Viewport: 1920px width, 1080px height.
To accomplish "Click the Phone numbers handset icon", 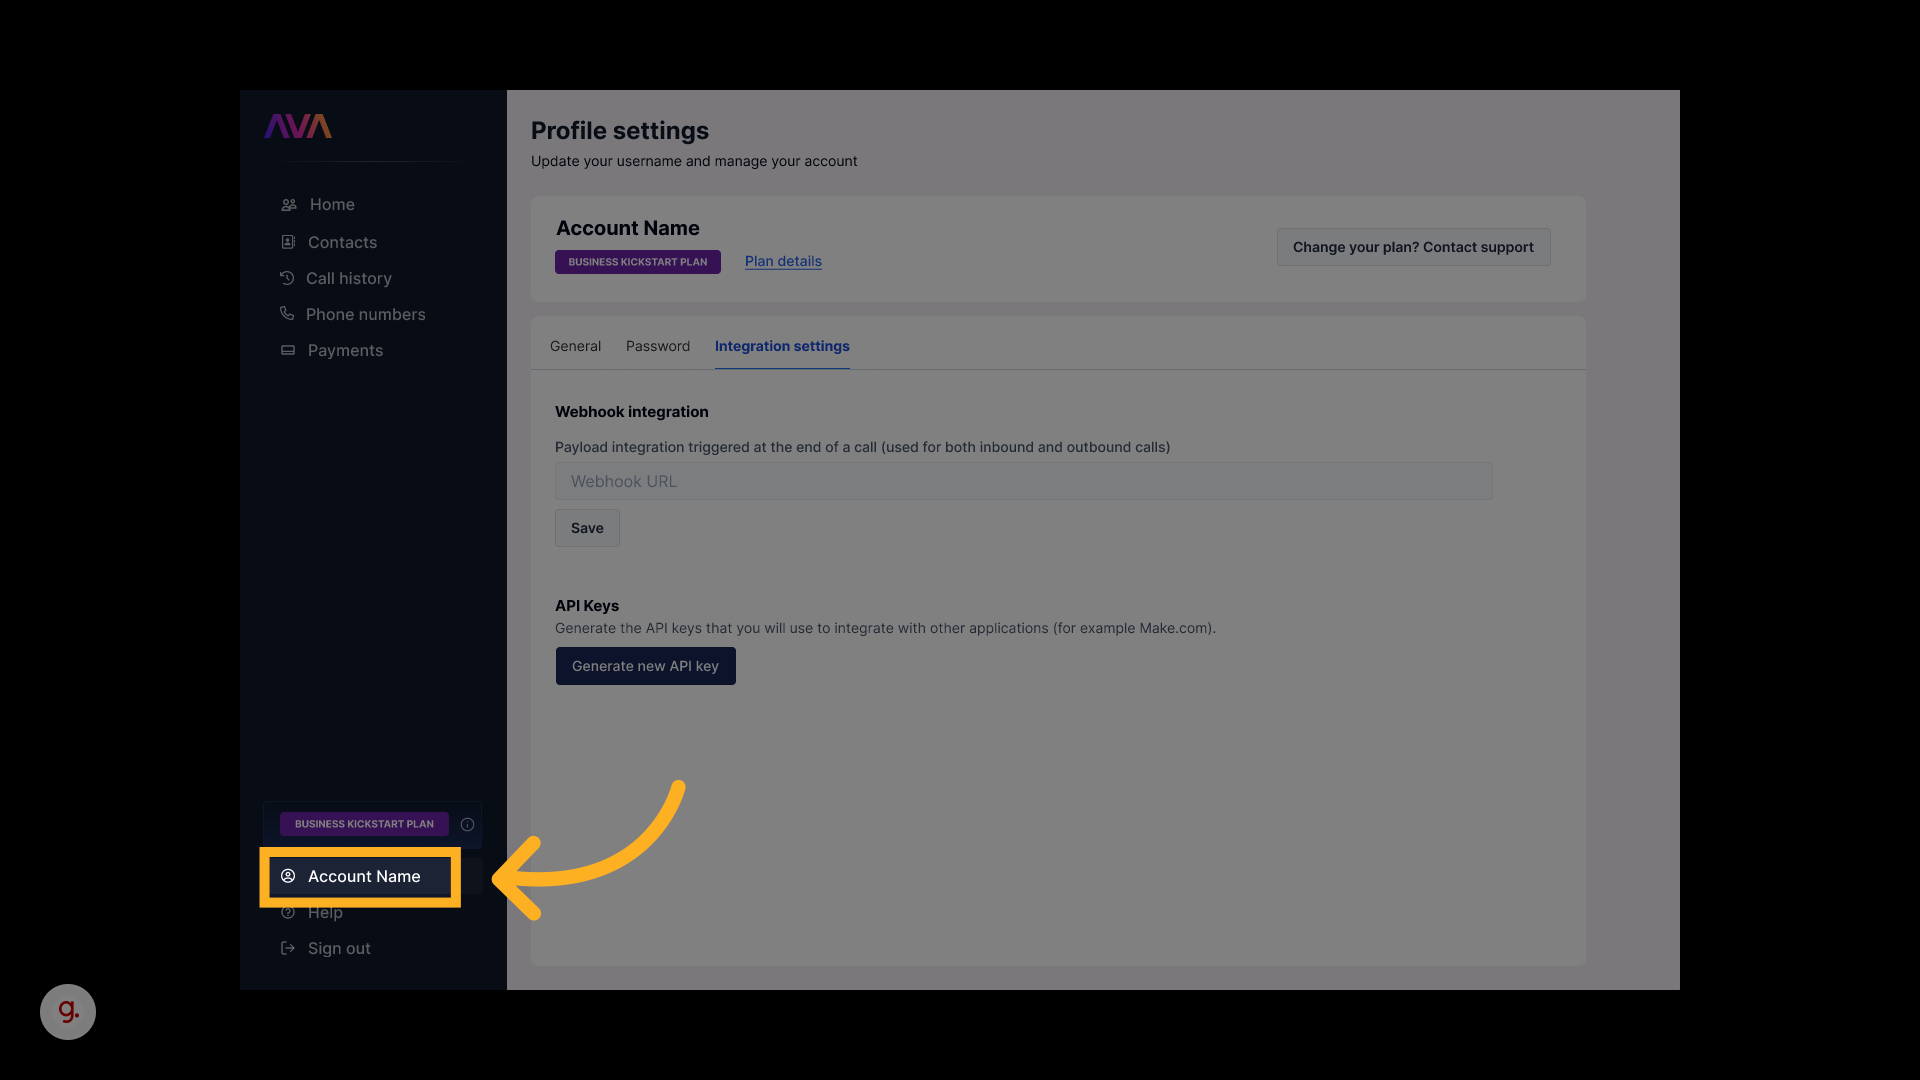I will [x=287, y=314].
